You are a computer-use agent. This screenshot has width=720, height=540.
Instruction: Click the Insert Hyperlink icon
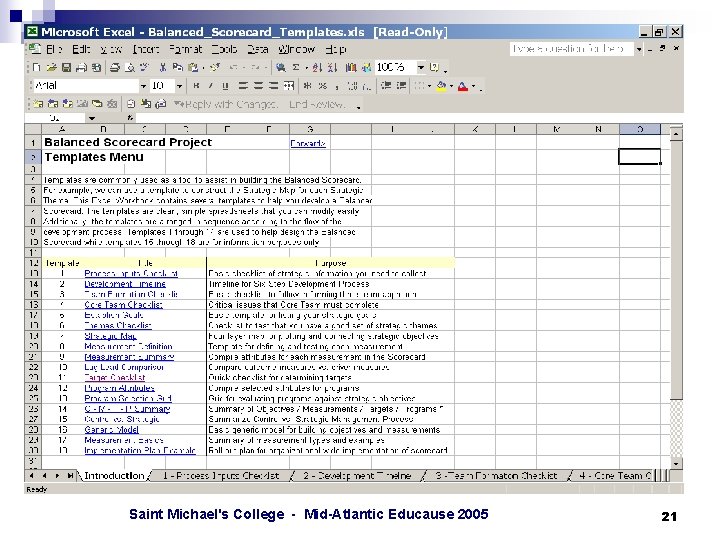(281, 68)
